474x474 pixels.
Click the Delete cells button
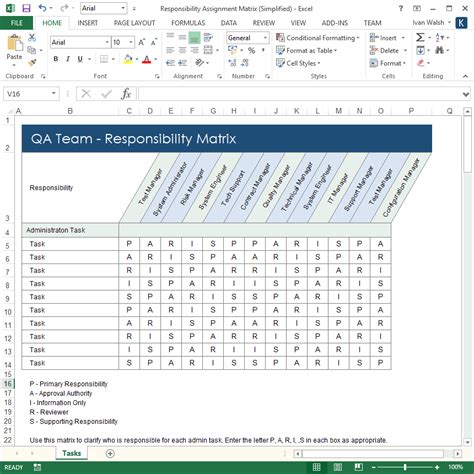(389, 50)
